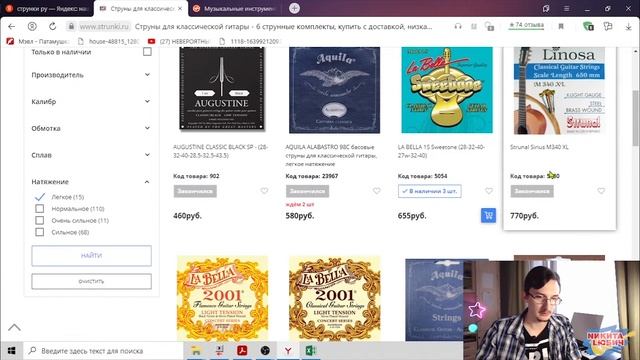The image size is (640, 360).
Task: Open the downloads arrow icon
Action: coord(628,27)
